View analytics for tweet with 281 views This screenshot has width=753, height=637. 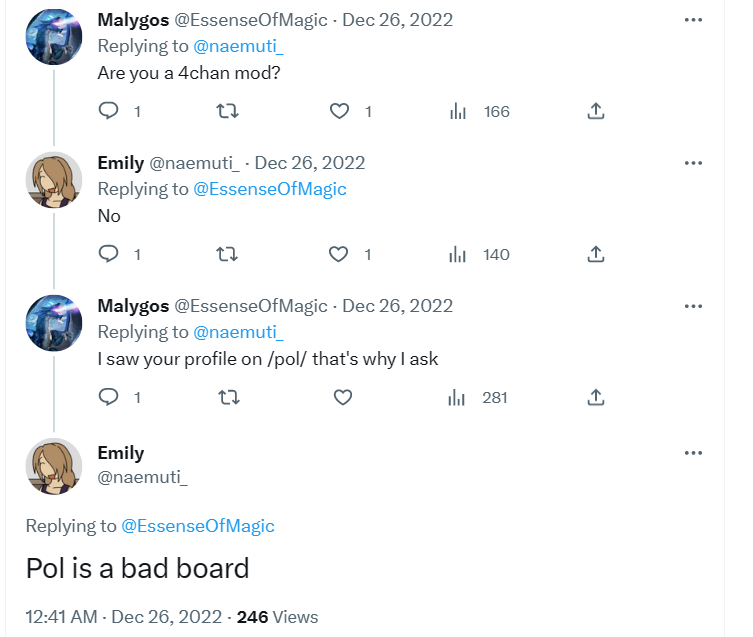tap(458, 398)
